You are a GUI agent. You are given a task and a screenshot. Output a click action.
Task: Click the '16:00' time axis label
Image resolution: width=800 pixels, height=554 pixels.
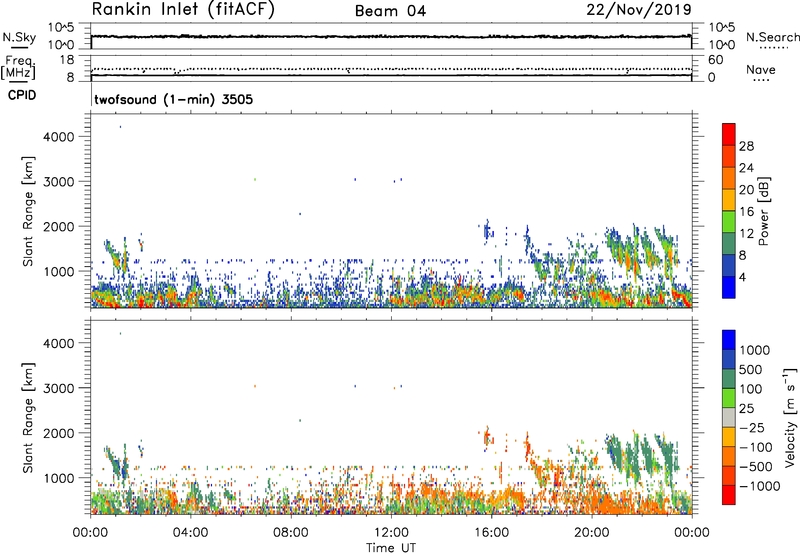[491, 533]
